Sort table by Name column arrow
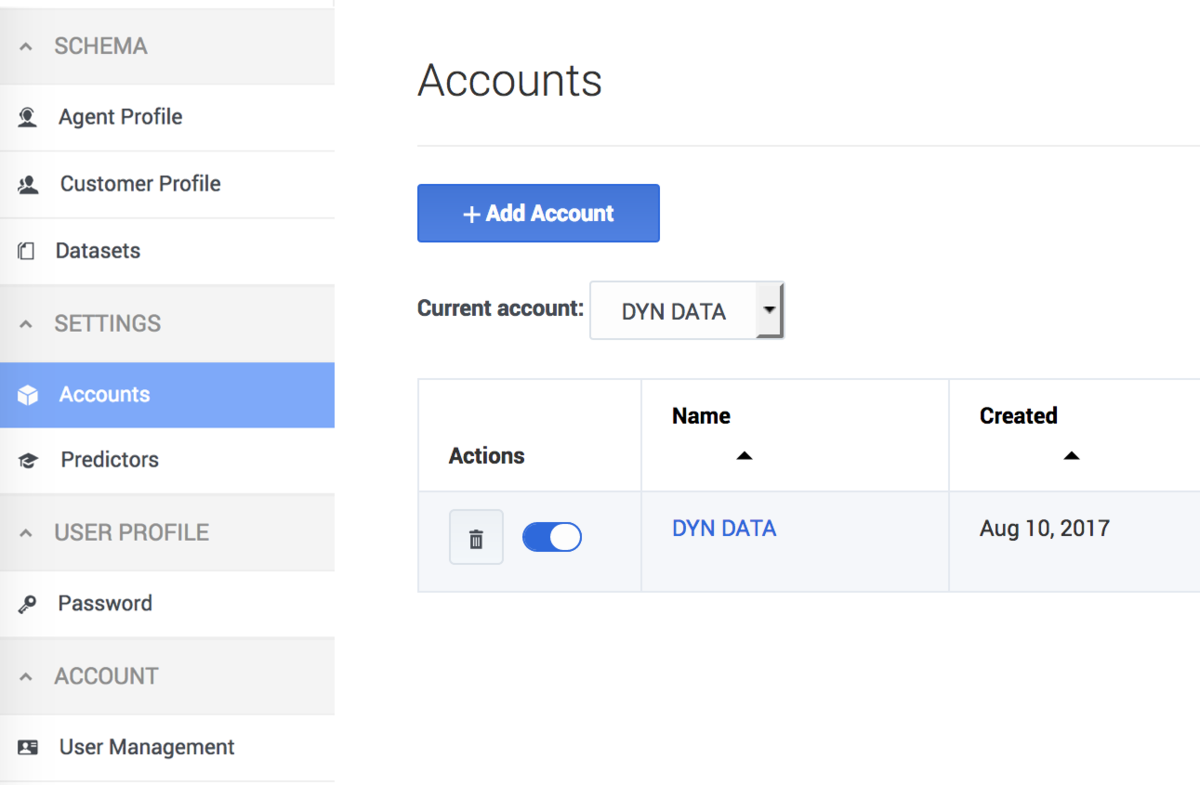The width and height of the screenshot is (1200, 785). [743, 456]
